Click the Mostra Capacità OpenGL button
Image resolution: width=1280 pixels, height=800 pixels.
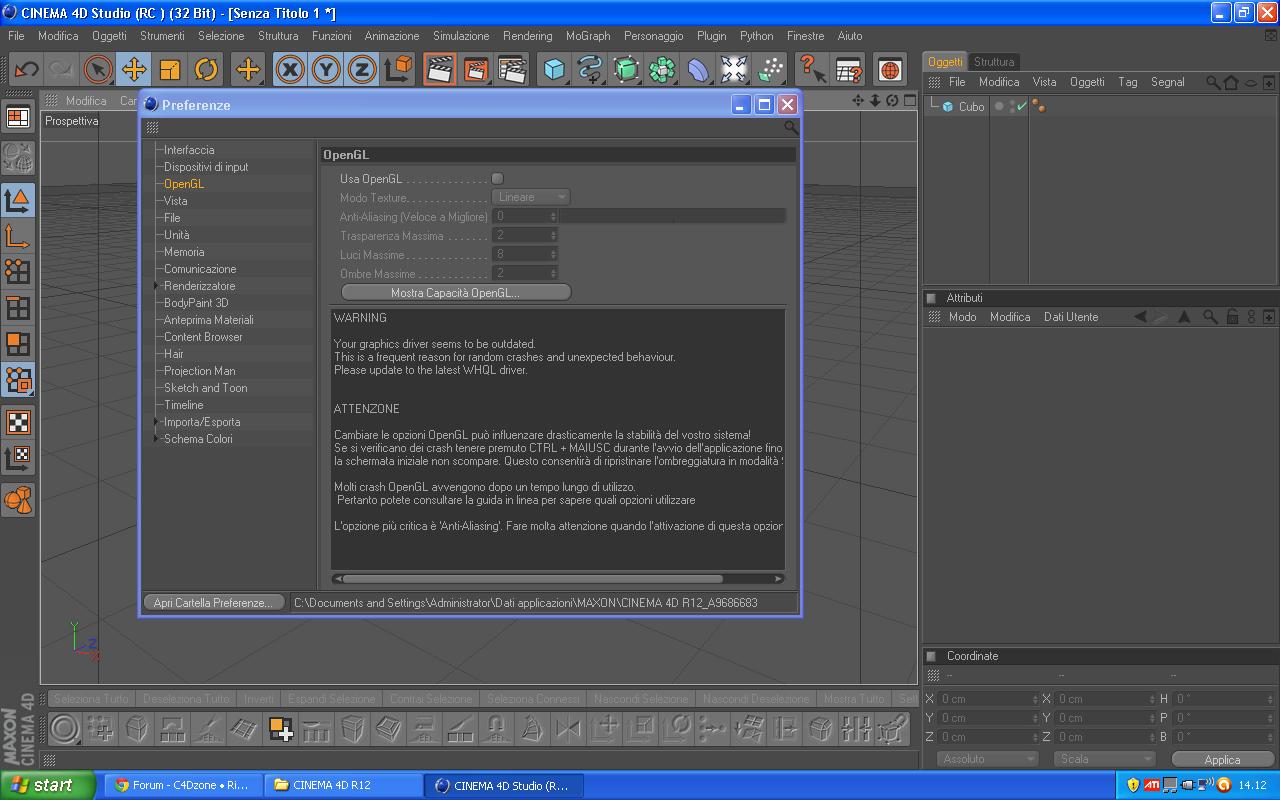[x=456, y=293]
